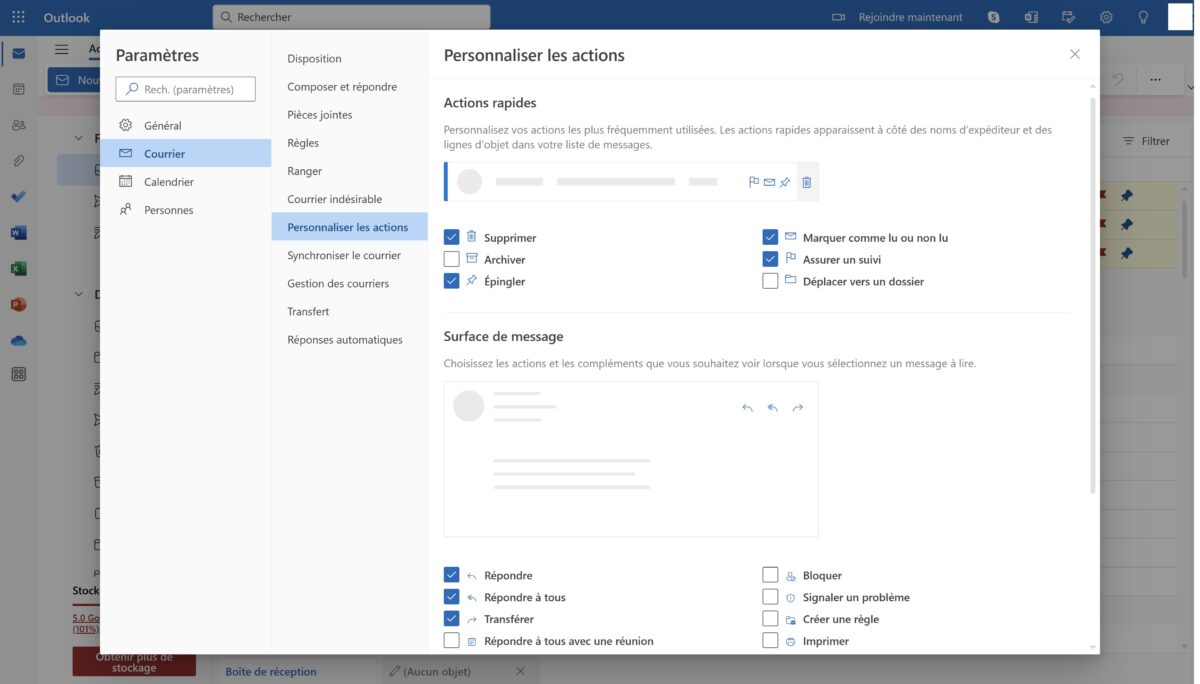1200x684 pixels.
Task: Open the app launcher waffle icon
Action: (x=18, y=17)
